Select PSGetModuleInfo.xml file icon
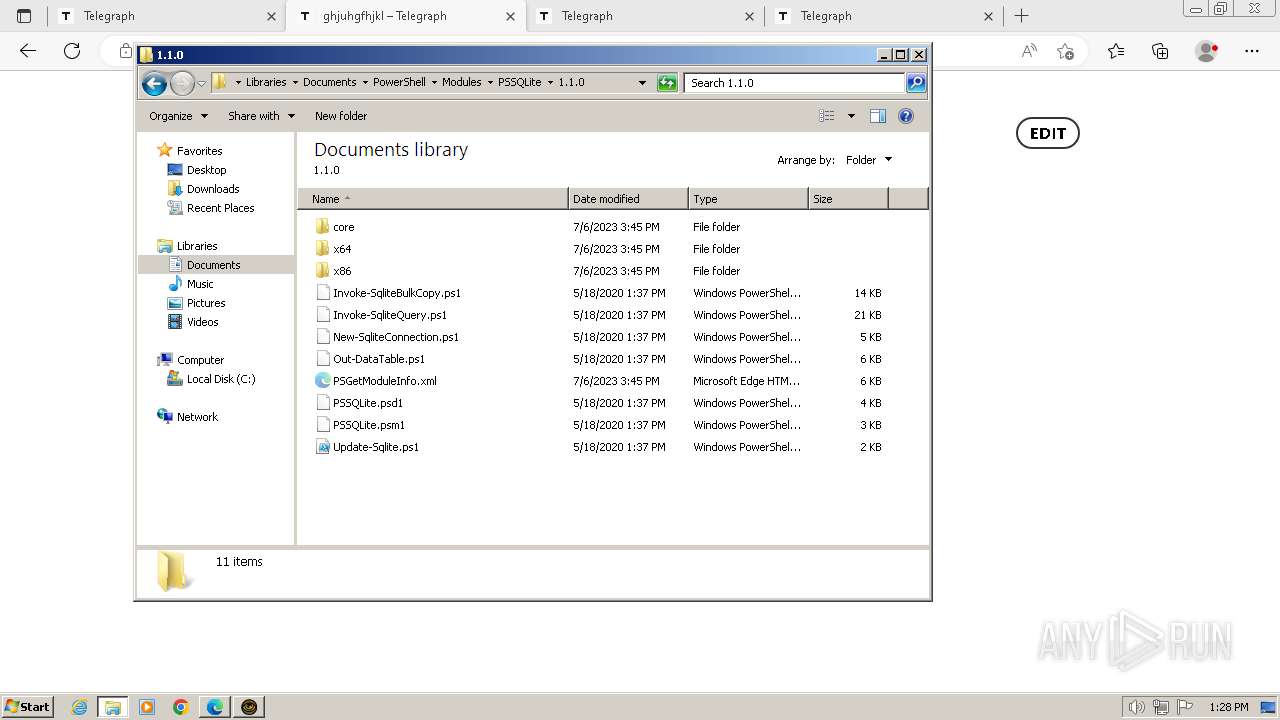Image resolution: width=1280 pixels, height=720 pixels. [323, 381]
